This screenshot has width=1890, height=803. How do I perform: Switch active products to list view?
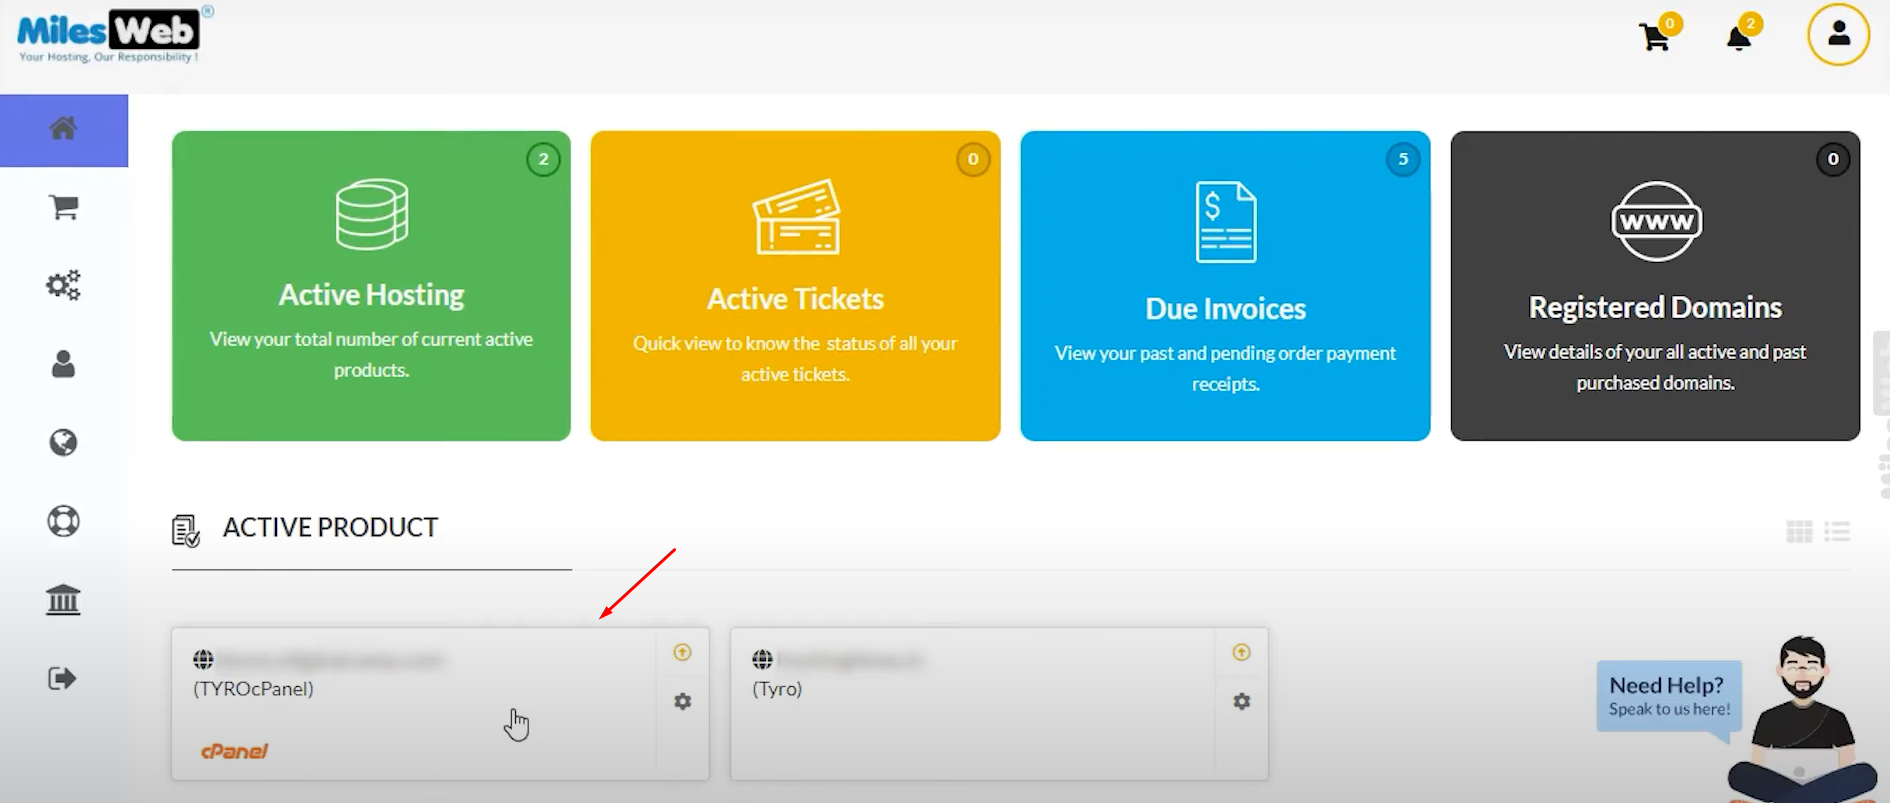pos(1837,532)
